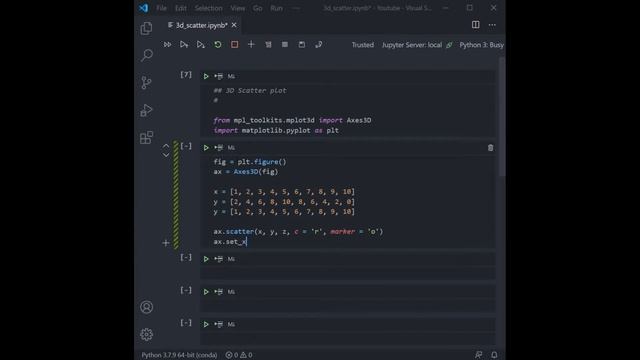The height and width of the screenshot is (360, 640).
Task: Open the File menu
Action: [161, 8]
